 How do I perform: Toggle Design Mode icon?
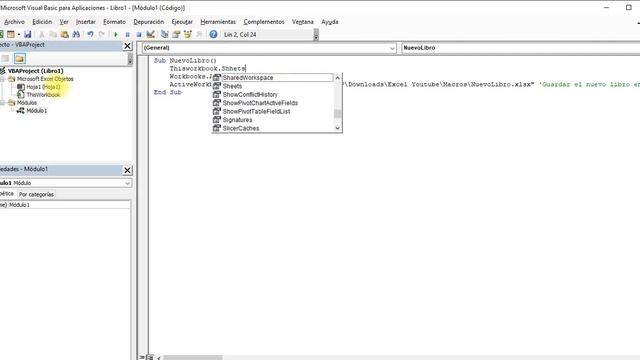tap(151, 35)
